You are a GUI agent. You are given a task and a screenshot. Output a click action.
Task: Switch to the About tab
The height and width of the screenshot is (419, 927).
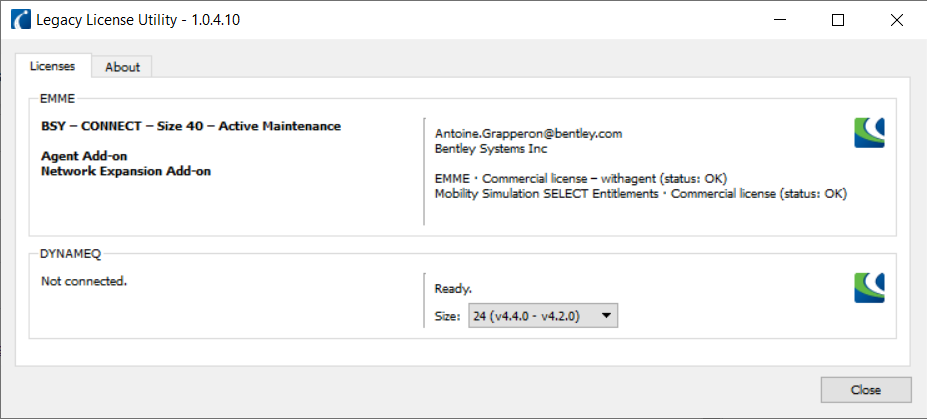coord(122,67)
